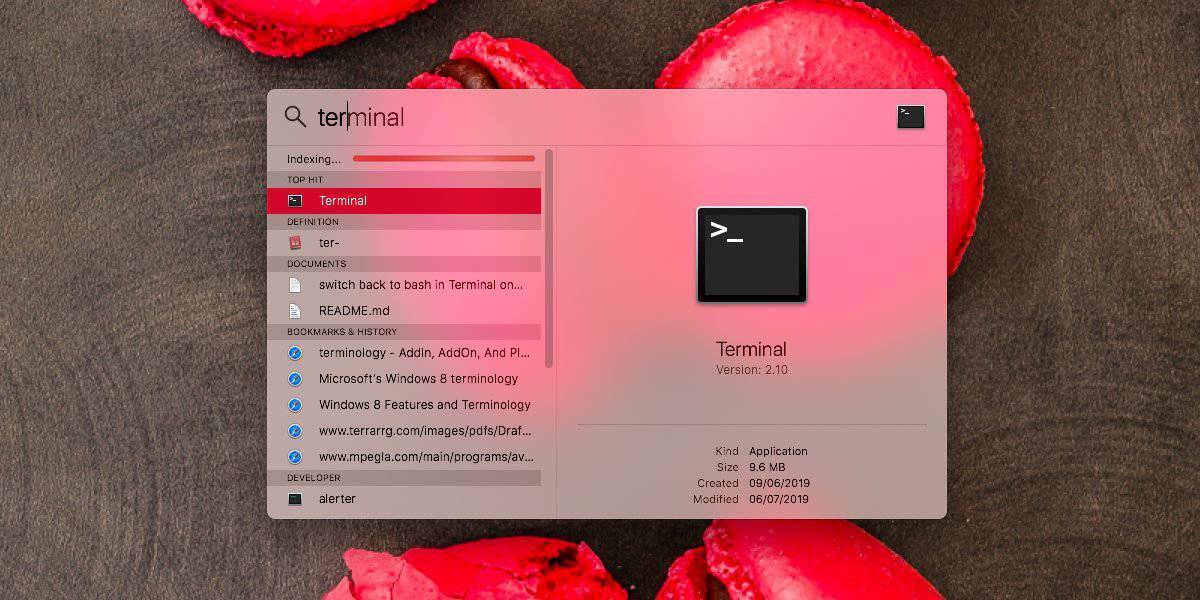
Task: Click the document icon beside 'switch back to bash'
Action: tap(295, 285)
